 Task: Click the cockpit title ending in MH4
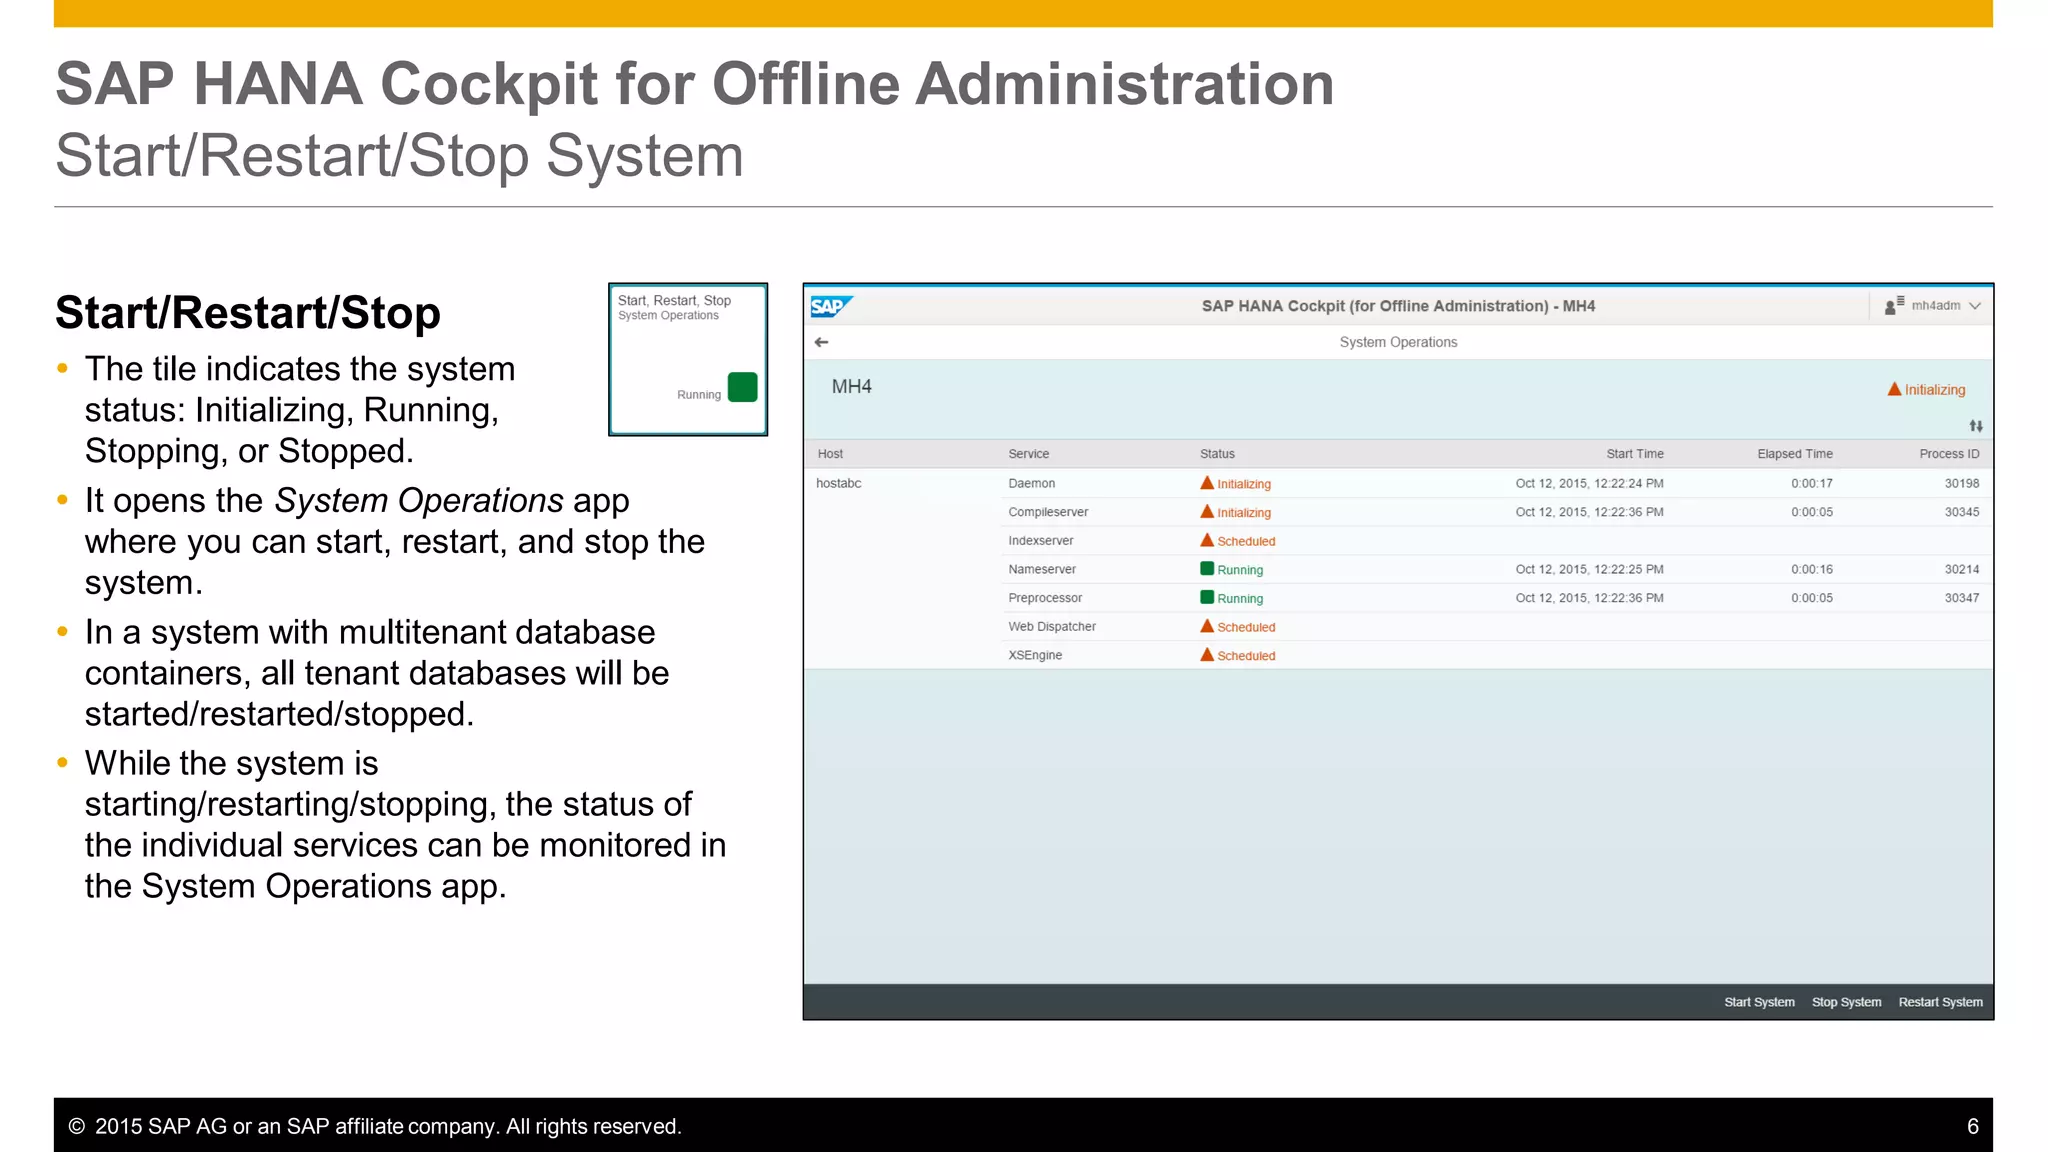point(1398,306)
